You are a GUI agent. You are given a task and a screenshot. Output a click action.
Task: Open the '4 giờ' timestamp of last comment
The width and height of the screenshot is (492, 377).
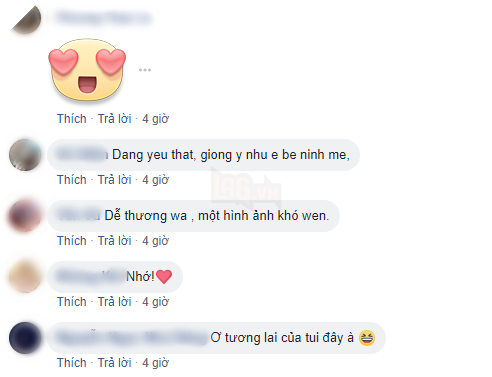click(x=156, y=363)
